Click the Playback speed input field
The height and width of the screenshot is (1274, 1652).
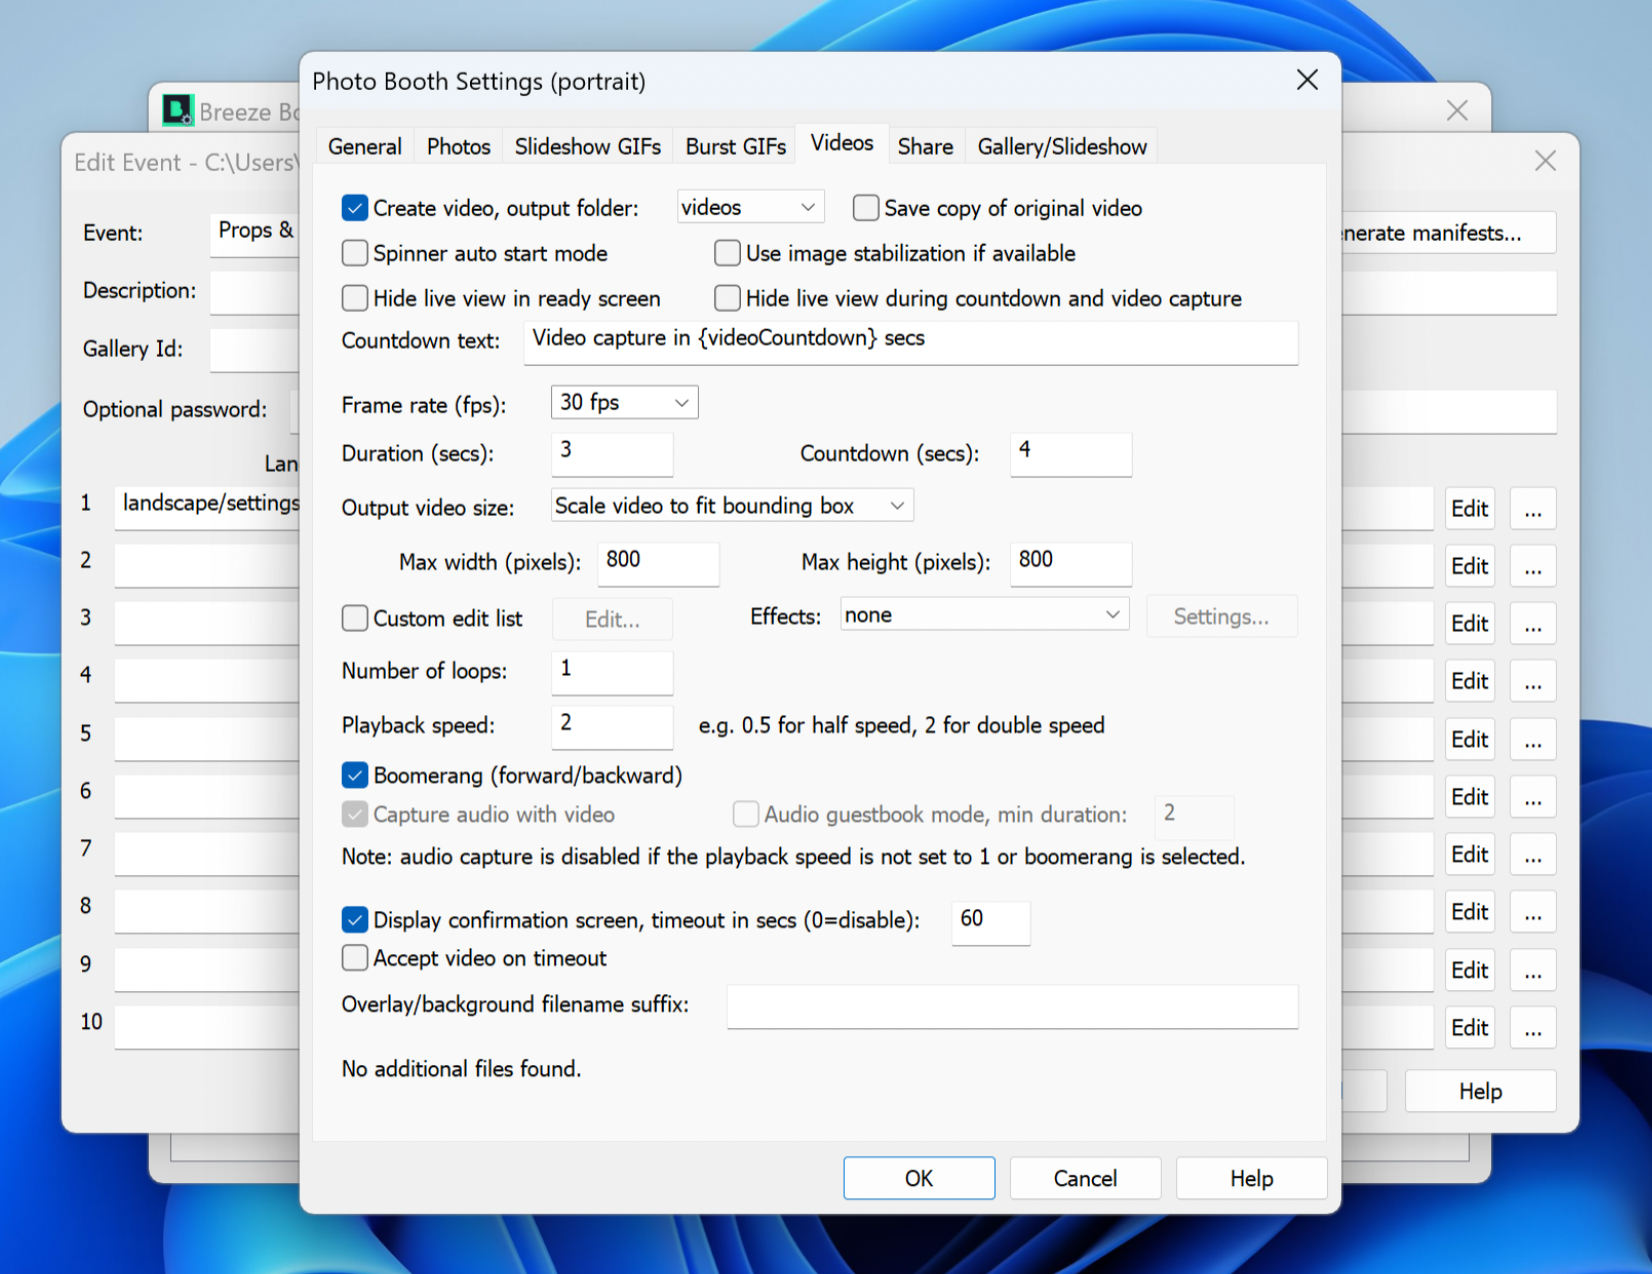[612, 724]
